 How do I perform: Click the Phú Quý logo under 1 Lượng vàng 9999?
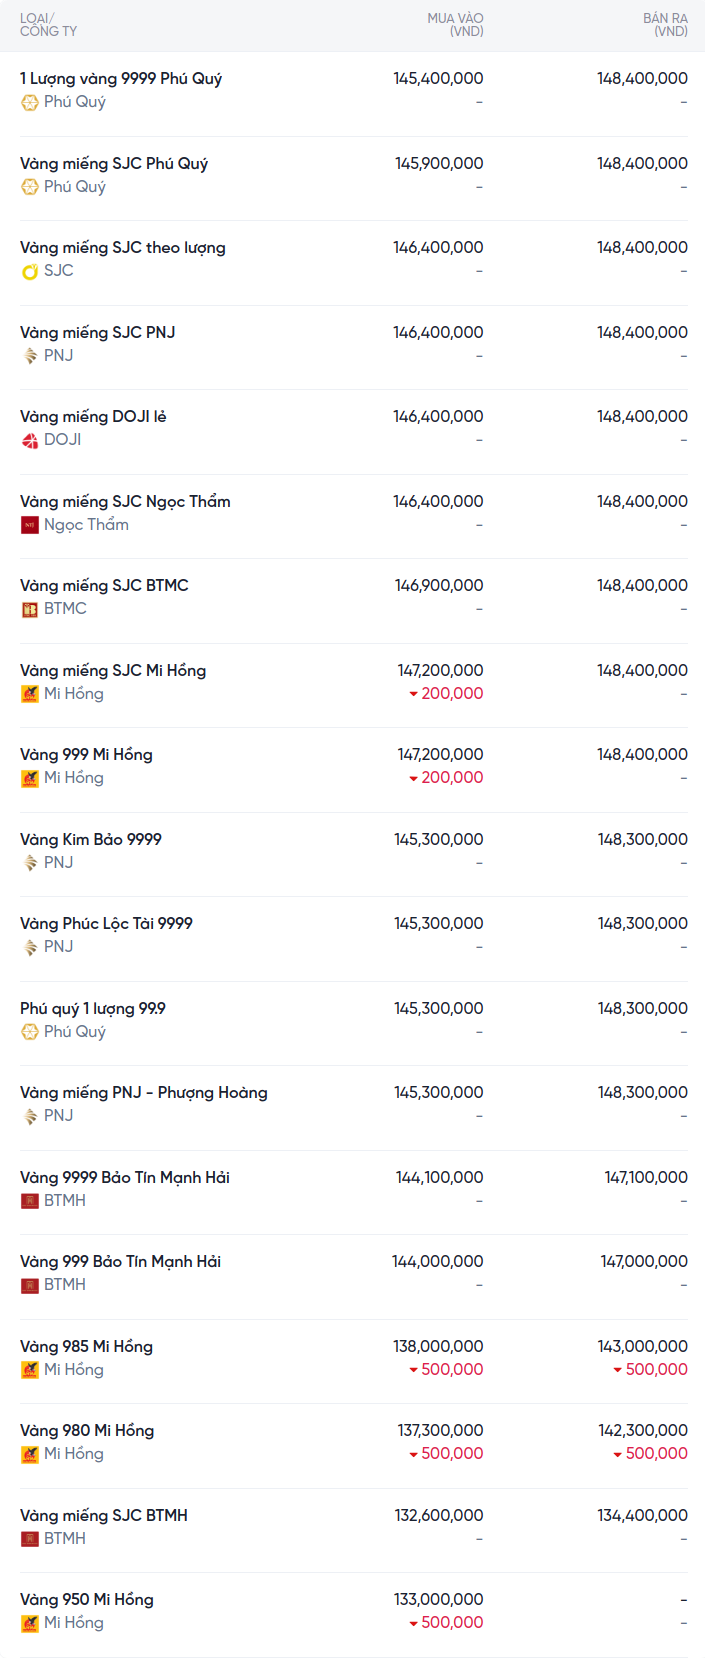30,102
